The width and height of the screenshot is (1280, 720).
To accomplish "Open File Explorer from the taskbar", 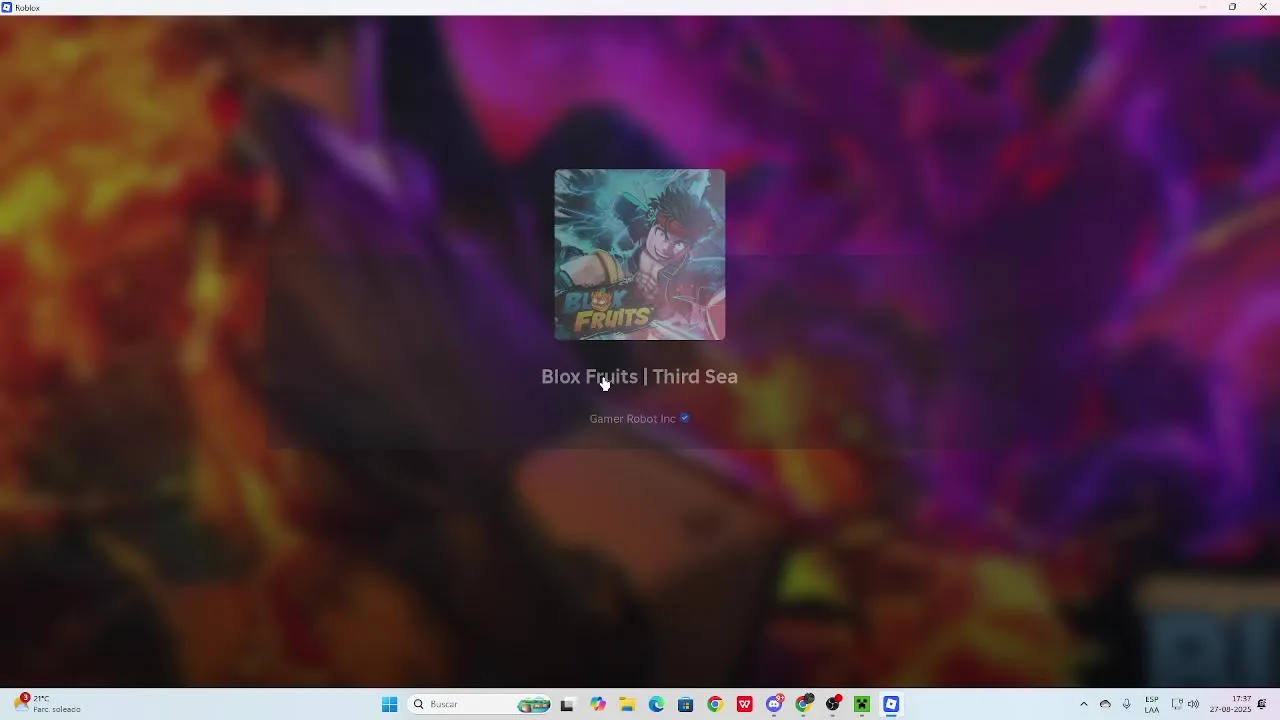I will 627,704.
